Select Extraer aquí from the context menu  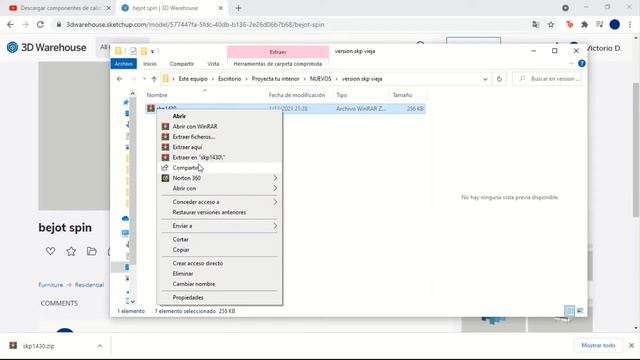[187, 147]
